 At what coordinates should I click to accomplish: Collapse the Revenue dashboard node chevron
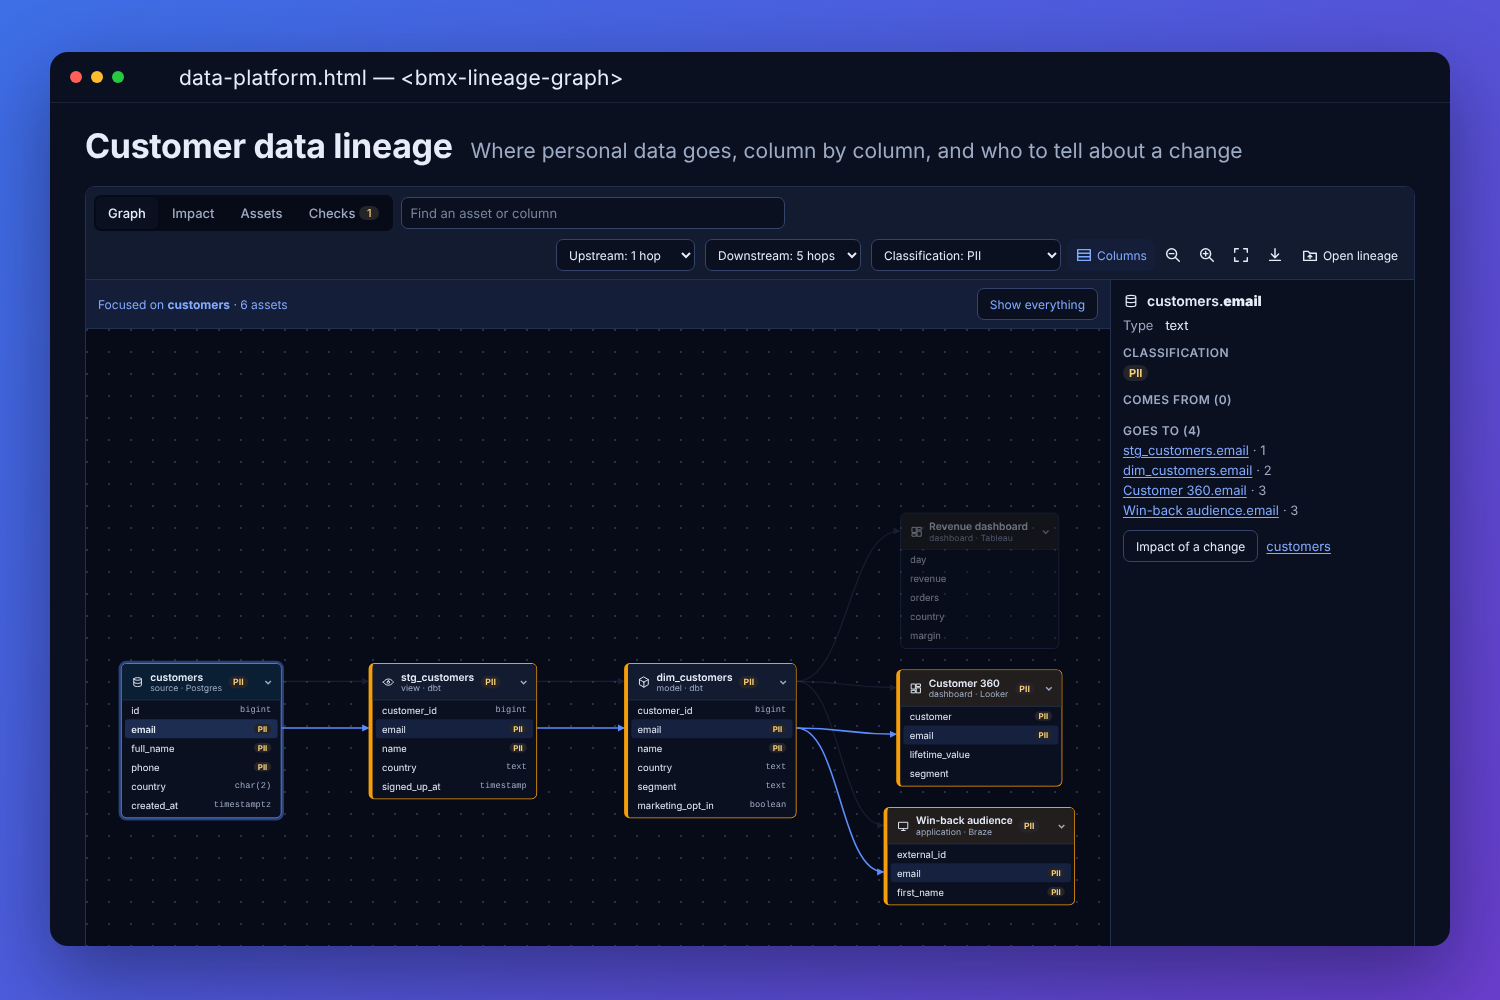1046,532
